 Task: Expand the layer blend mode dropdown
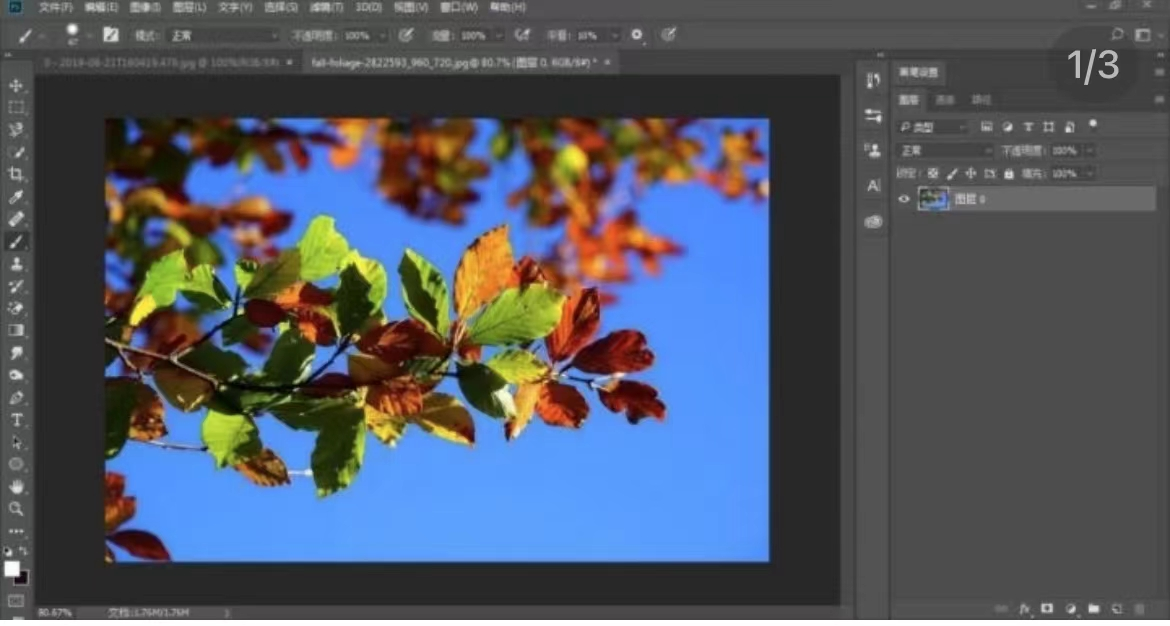click(x=943, y=150)
